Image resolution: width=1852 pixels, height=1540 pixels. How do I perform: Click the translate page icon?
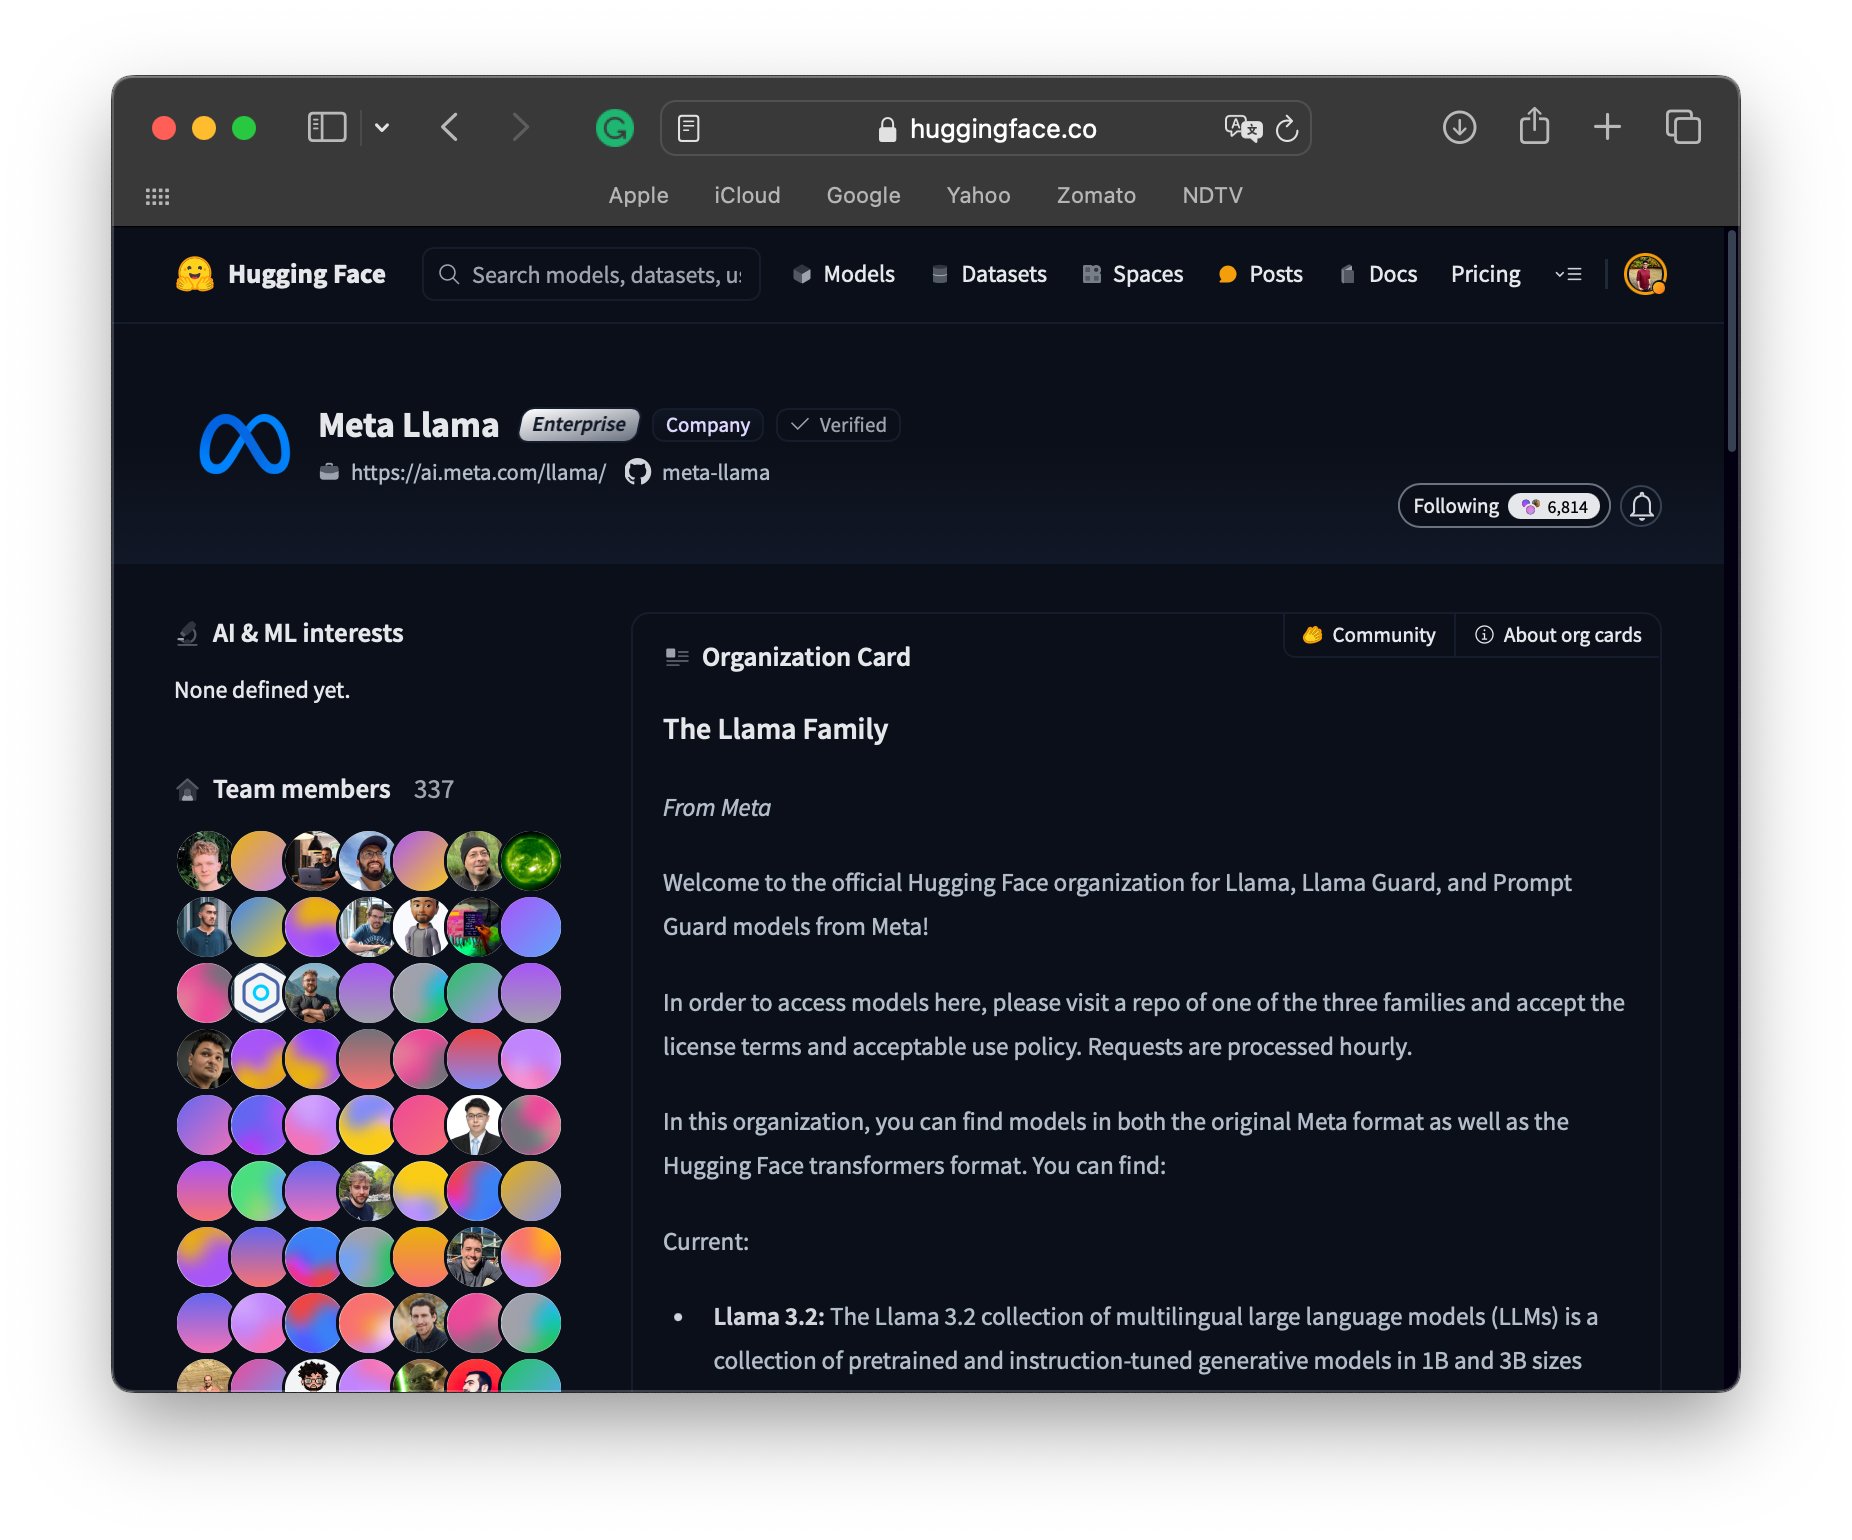(1243, 128)
